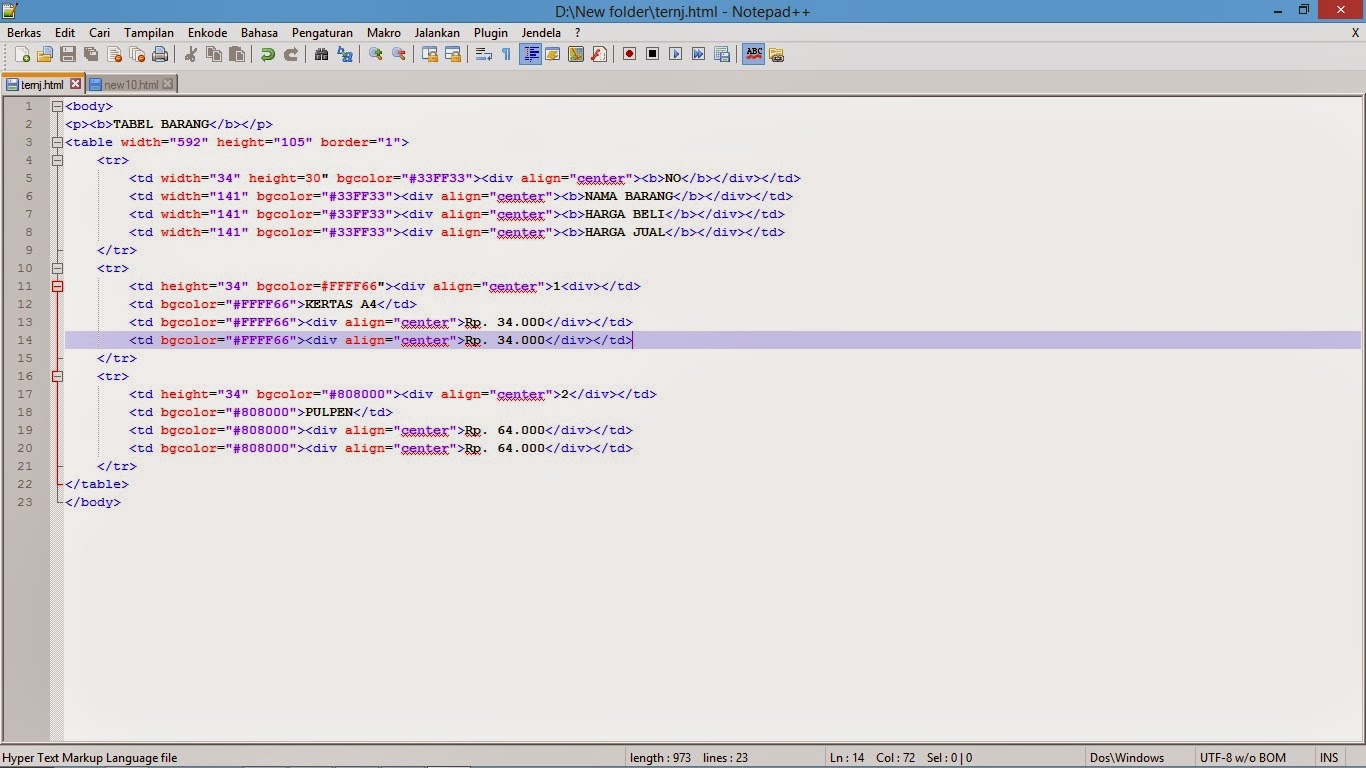Viewport: 1366px width, 768px height.
Task: Save the current file via floppy icon
Action: (68, 54)
